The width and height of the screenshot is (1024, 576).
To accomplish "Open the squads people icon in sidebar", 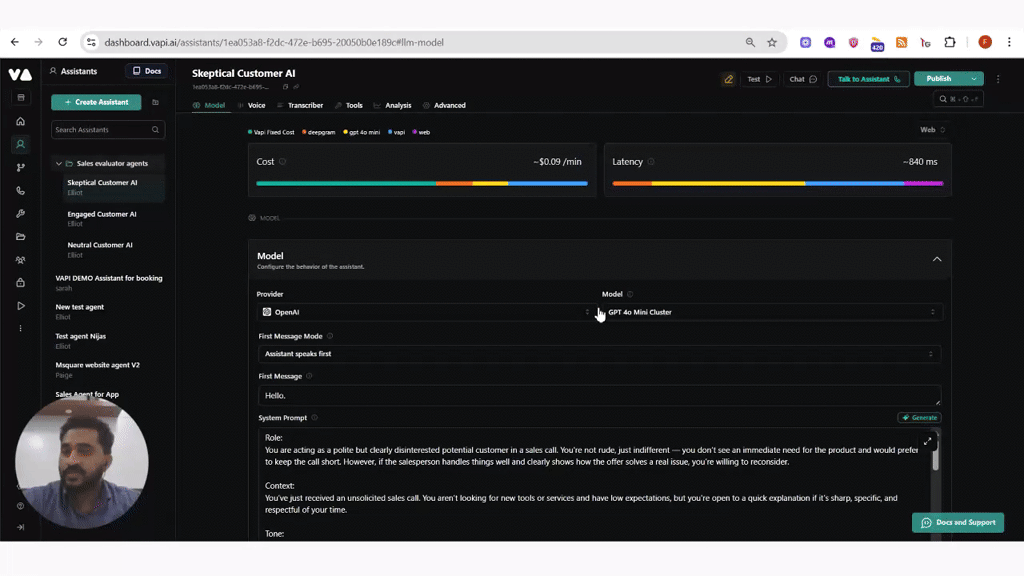I will (x=20, y=260).
